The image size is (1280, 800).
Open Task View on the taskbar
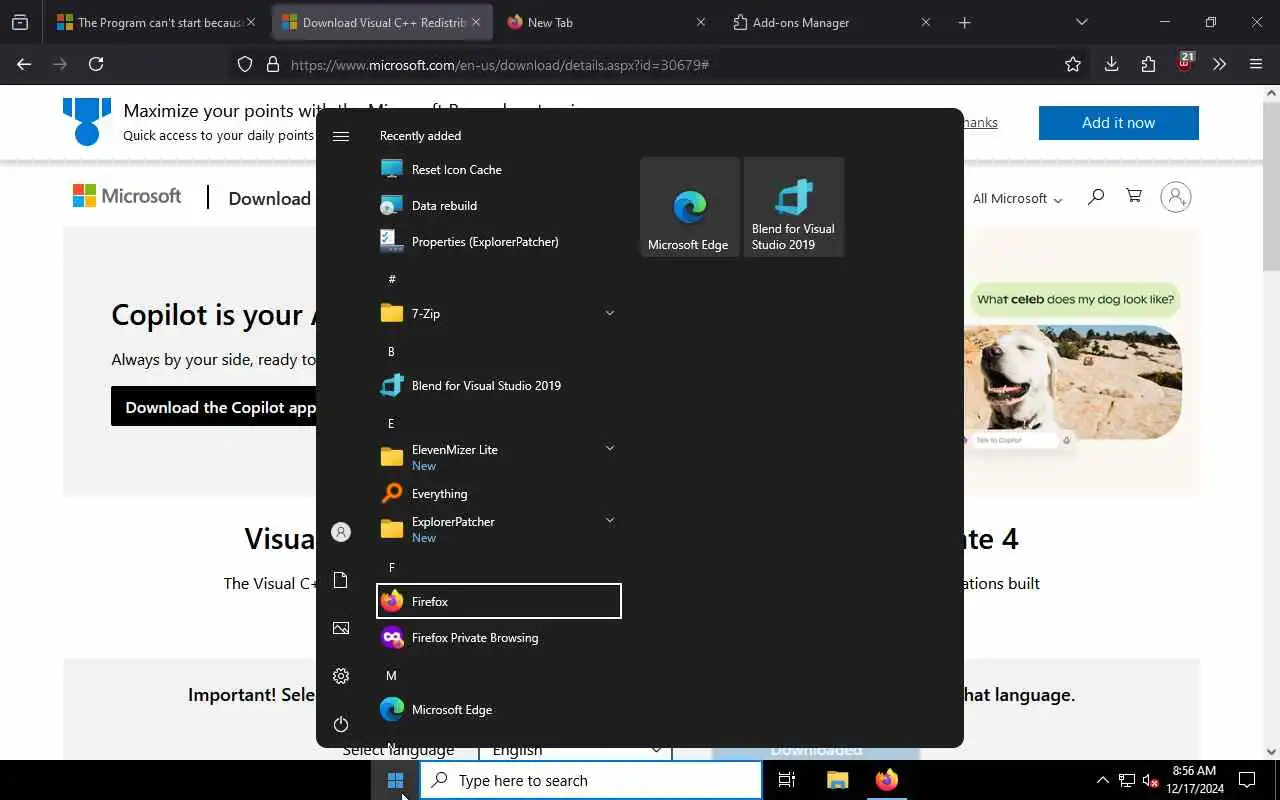[787, 780]
